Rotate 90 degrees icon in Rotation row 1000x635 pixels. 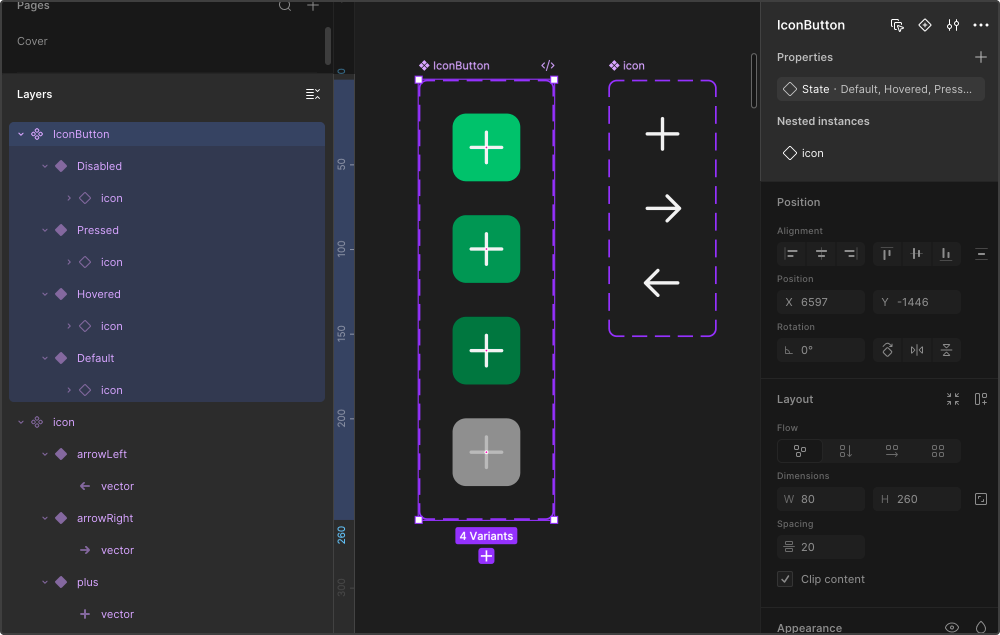[x=887, y=350]
